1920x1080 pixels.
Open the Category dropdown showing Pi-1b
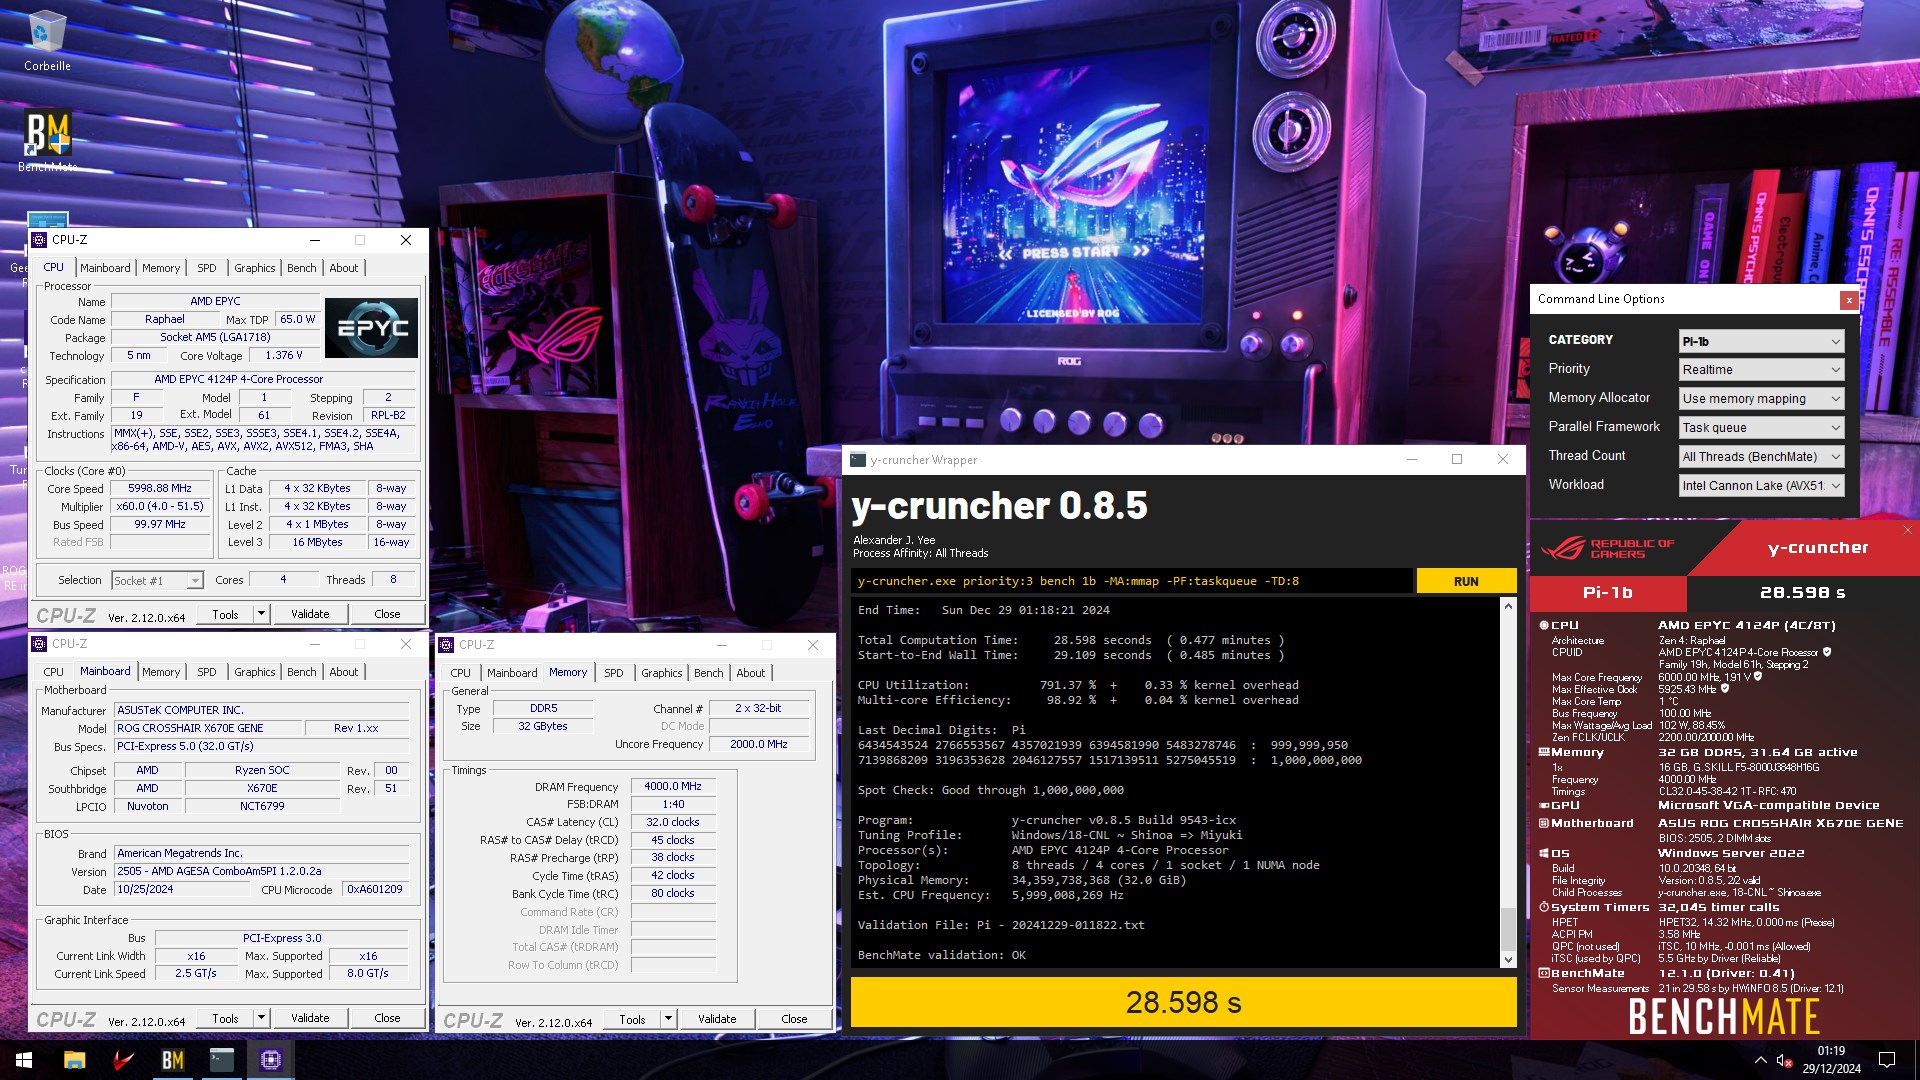click(x=1761, y=341)
